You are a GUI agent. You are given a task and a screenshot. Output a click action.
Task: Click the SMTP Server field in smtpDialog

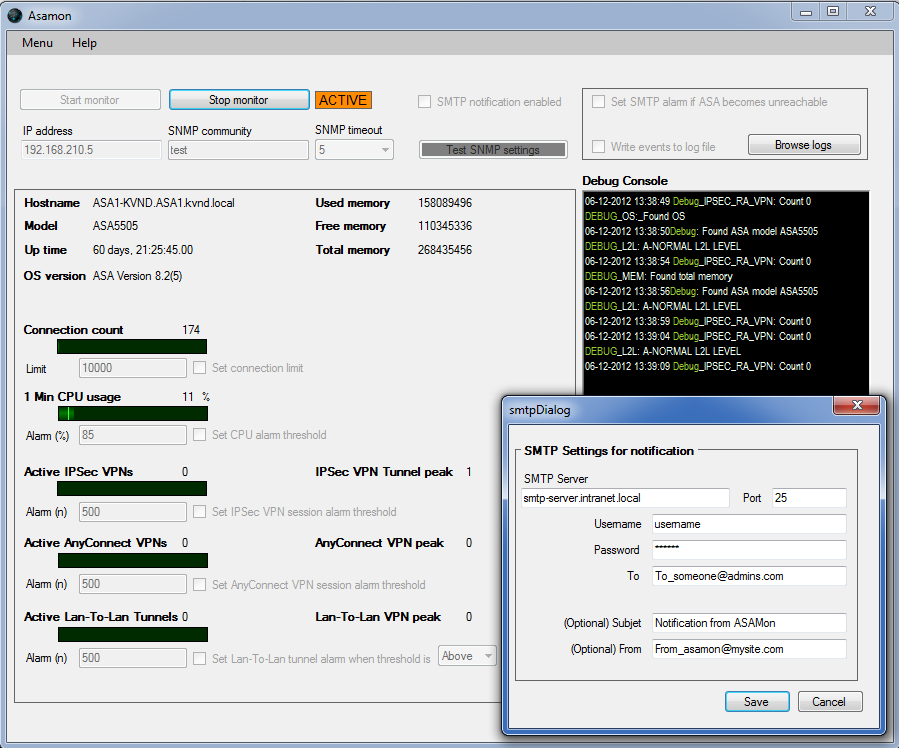coord(625,498)
